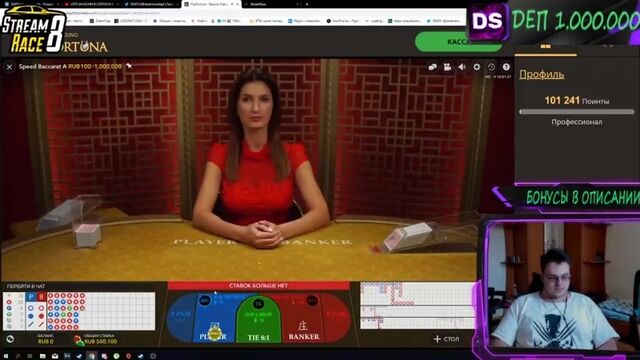
Task: Open the video camera settings icon
Action: [x=447, y=67]
